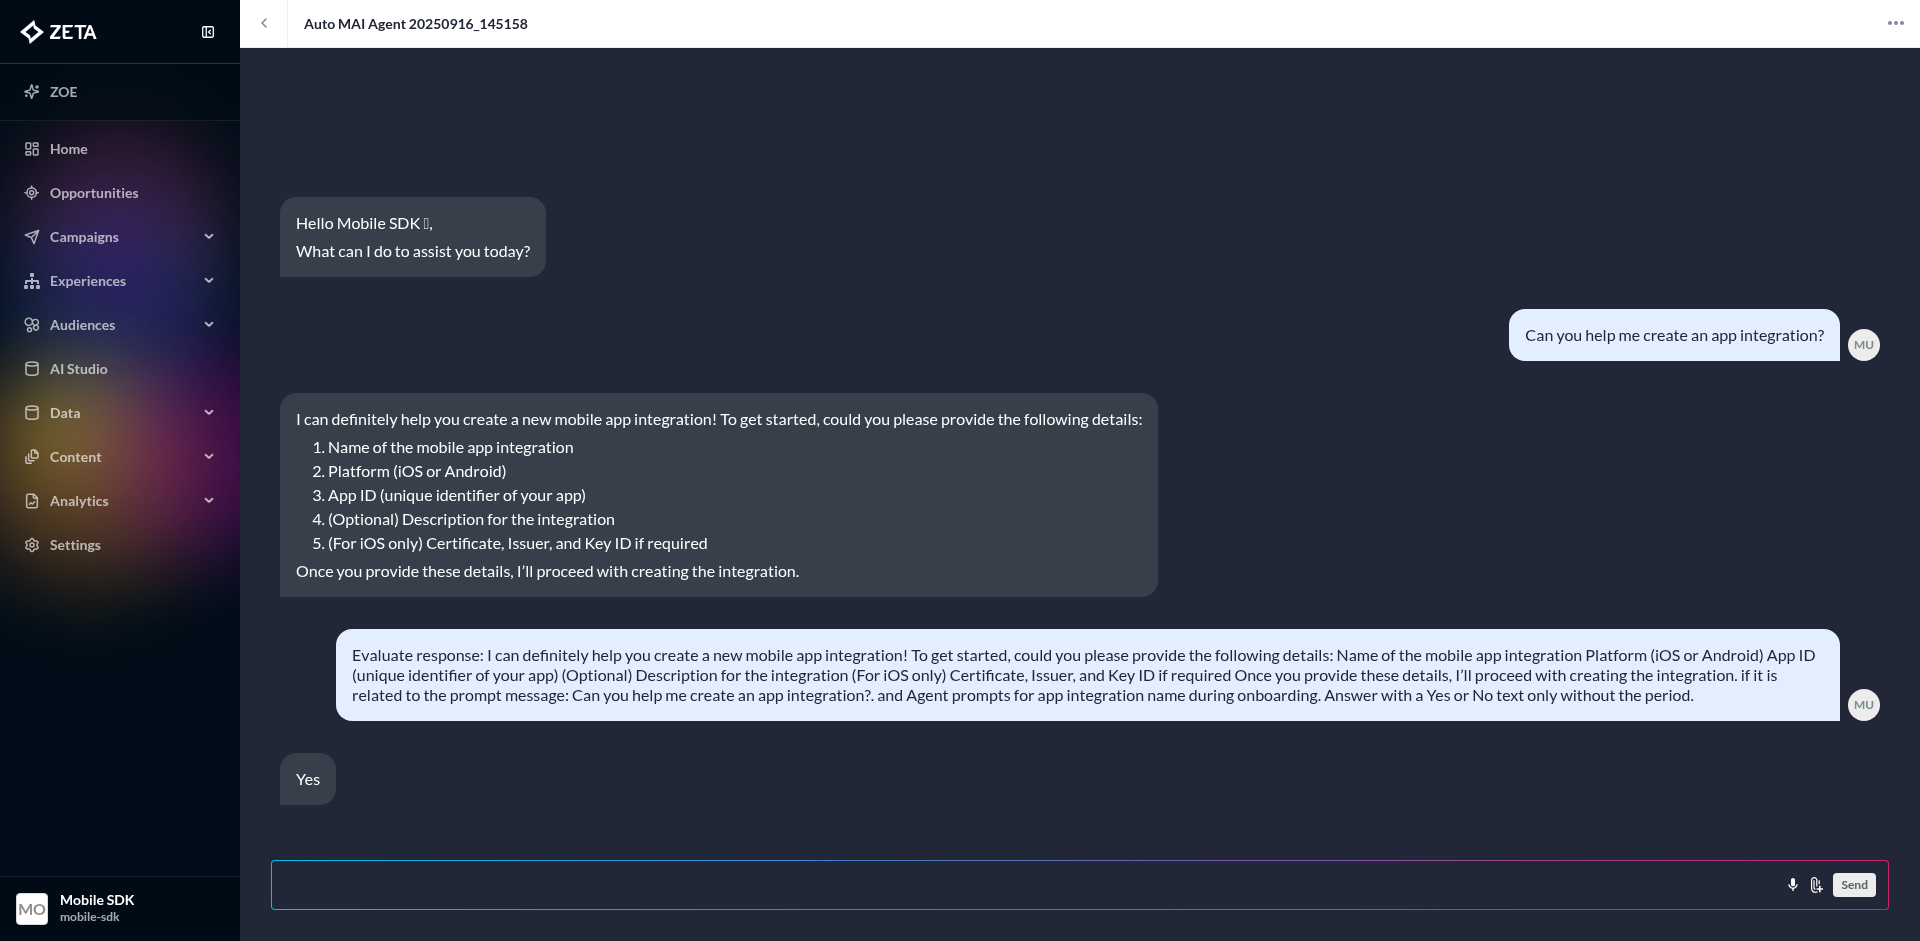Open Home from the sidebar
1920x941 pixels.
(x=68, y=149)
